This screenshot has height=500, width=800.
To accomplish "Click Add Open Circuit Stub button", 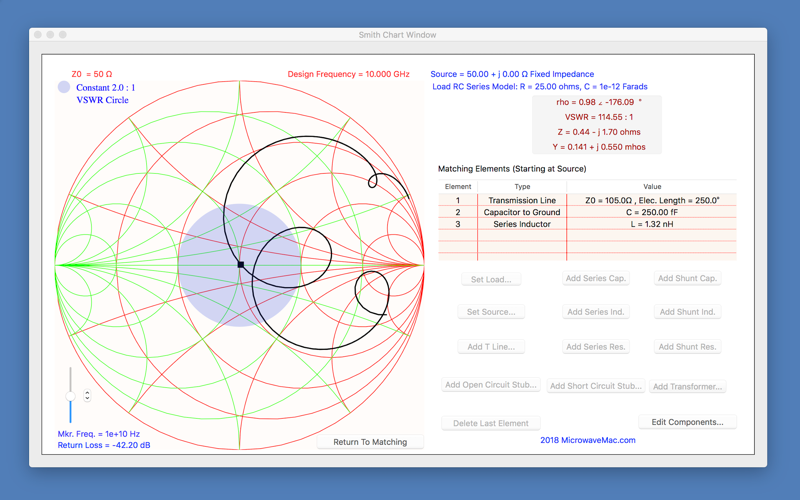I will (x=491, y=385).
